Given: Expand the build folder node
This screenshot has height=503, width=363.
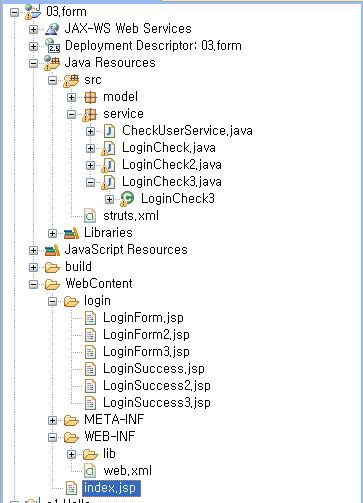Looking at the screenshot, I should point(33,267).
